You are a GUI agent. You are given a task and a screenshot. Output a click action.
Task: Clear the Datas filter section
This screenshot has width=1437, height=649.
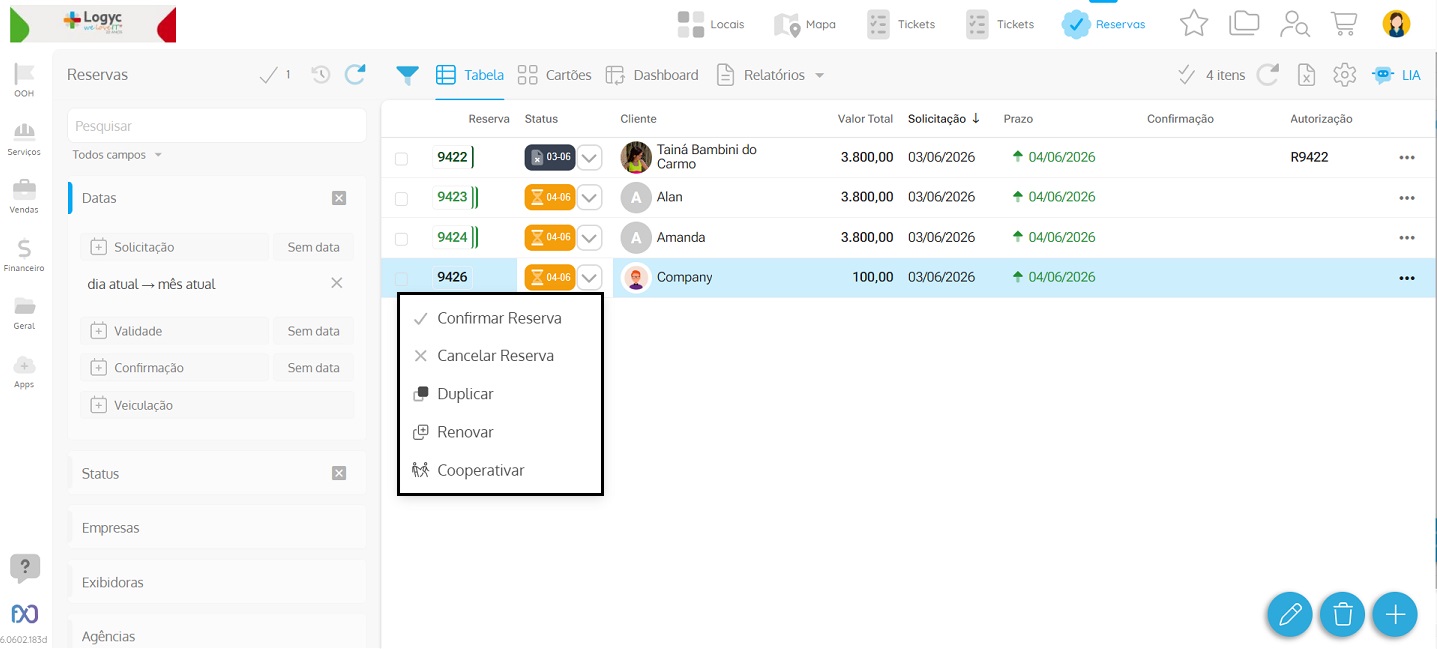(x=339, y=198)
